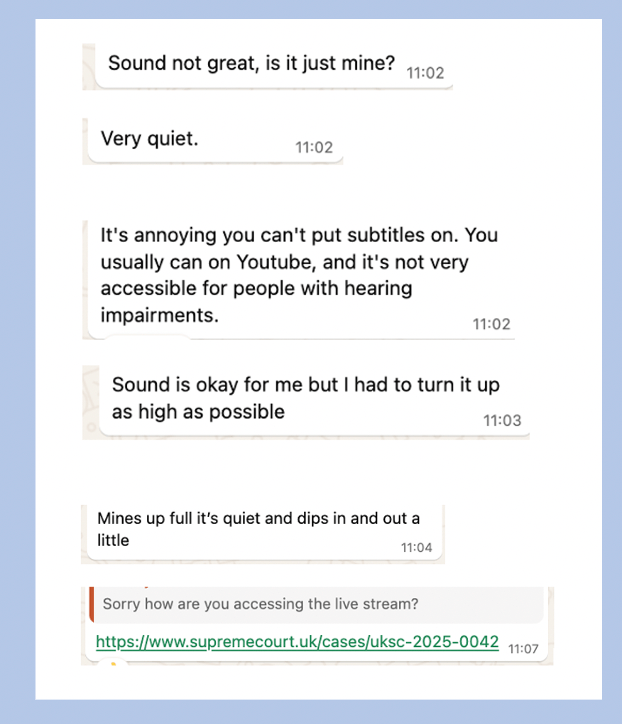Click the 11:02 timestamp beside 'Very quiet.'
The height and width of the screenshot is (724, 628).
click(x=314, y=147)
